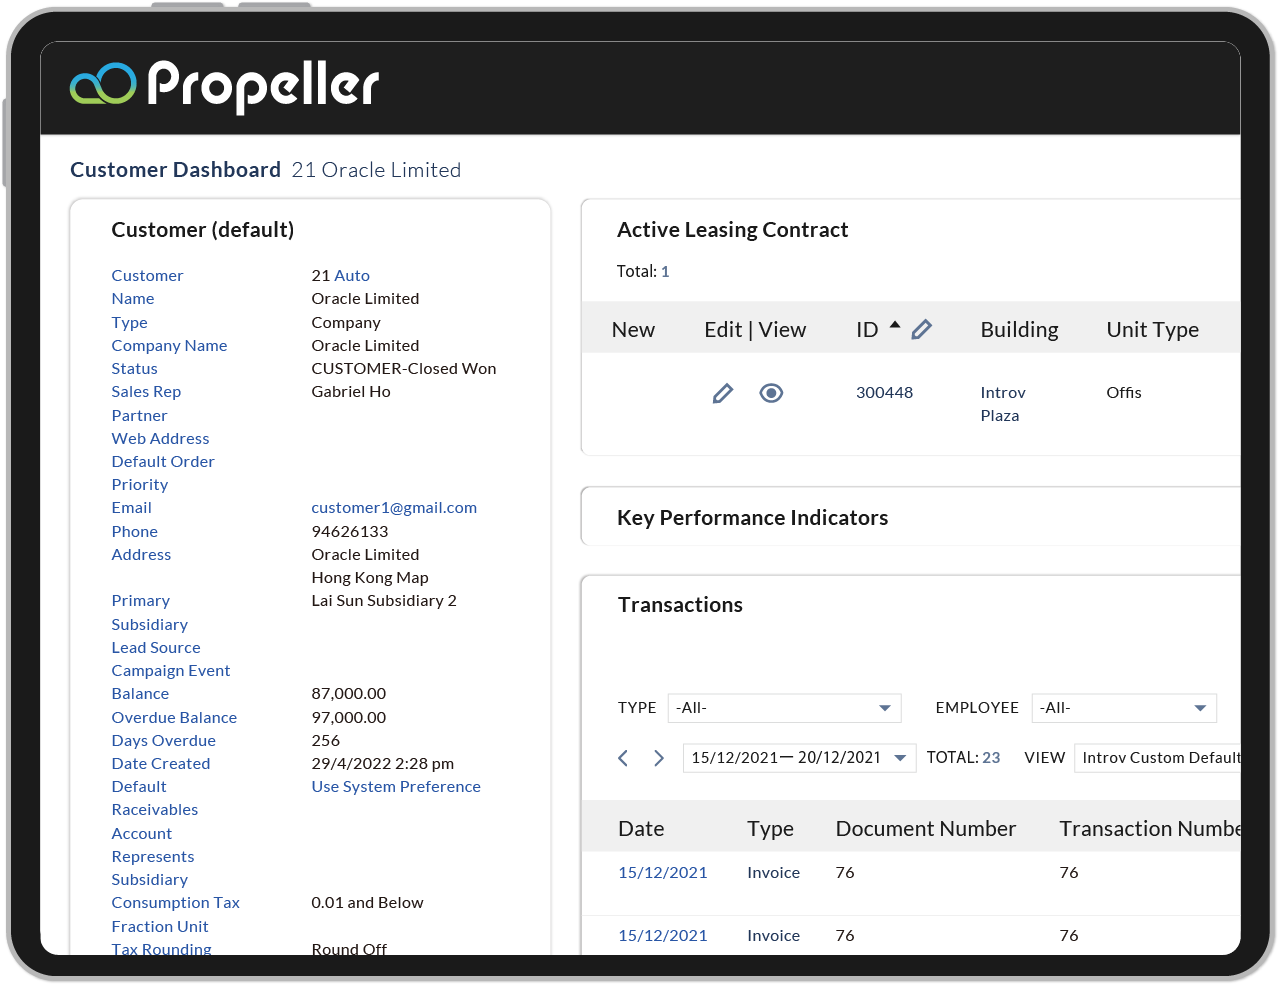Open the Introv Custom Default view selector
Screen dimensions: 1280x987
(1160, 758)
